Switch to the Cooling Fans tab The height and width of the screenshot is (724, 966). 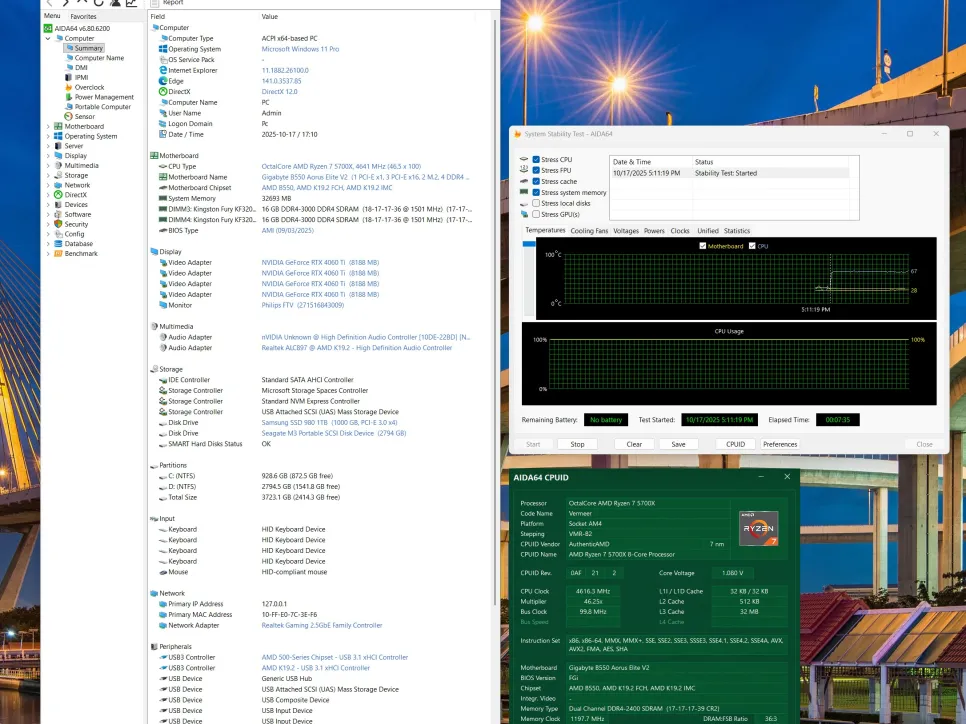click(x=589, y=231)
